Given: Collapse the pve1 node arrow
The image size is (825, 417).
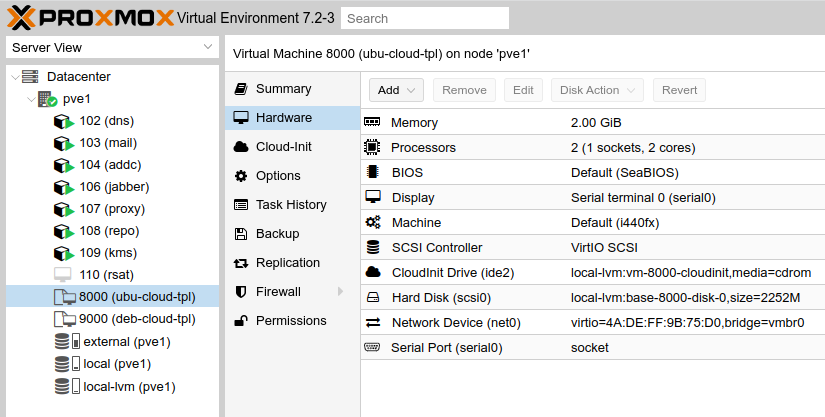Looking at the screenshot, I should (32, 99).
